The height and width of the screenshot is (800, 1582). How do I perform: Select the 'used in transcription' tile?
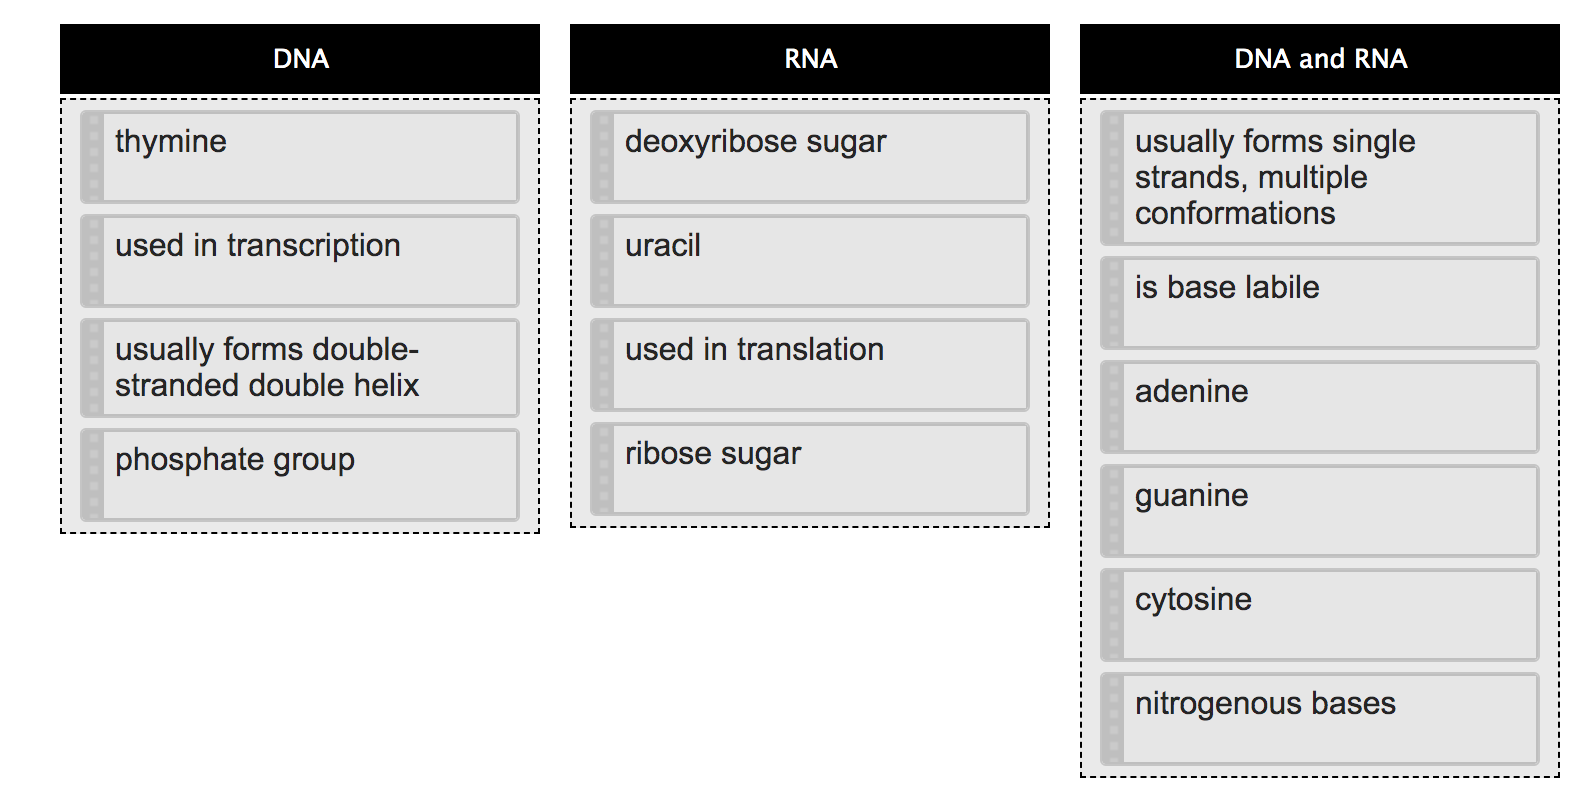(298, 260)
